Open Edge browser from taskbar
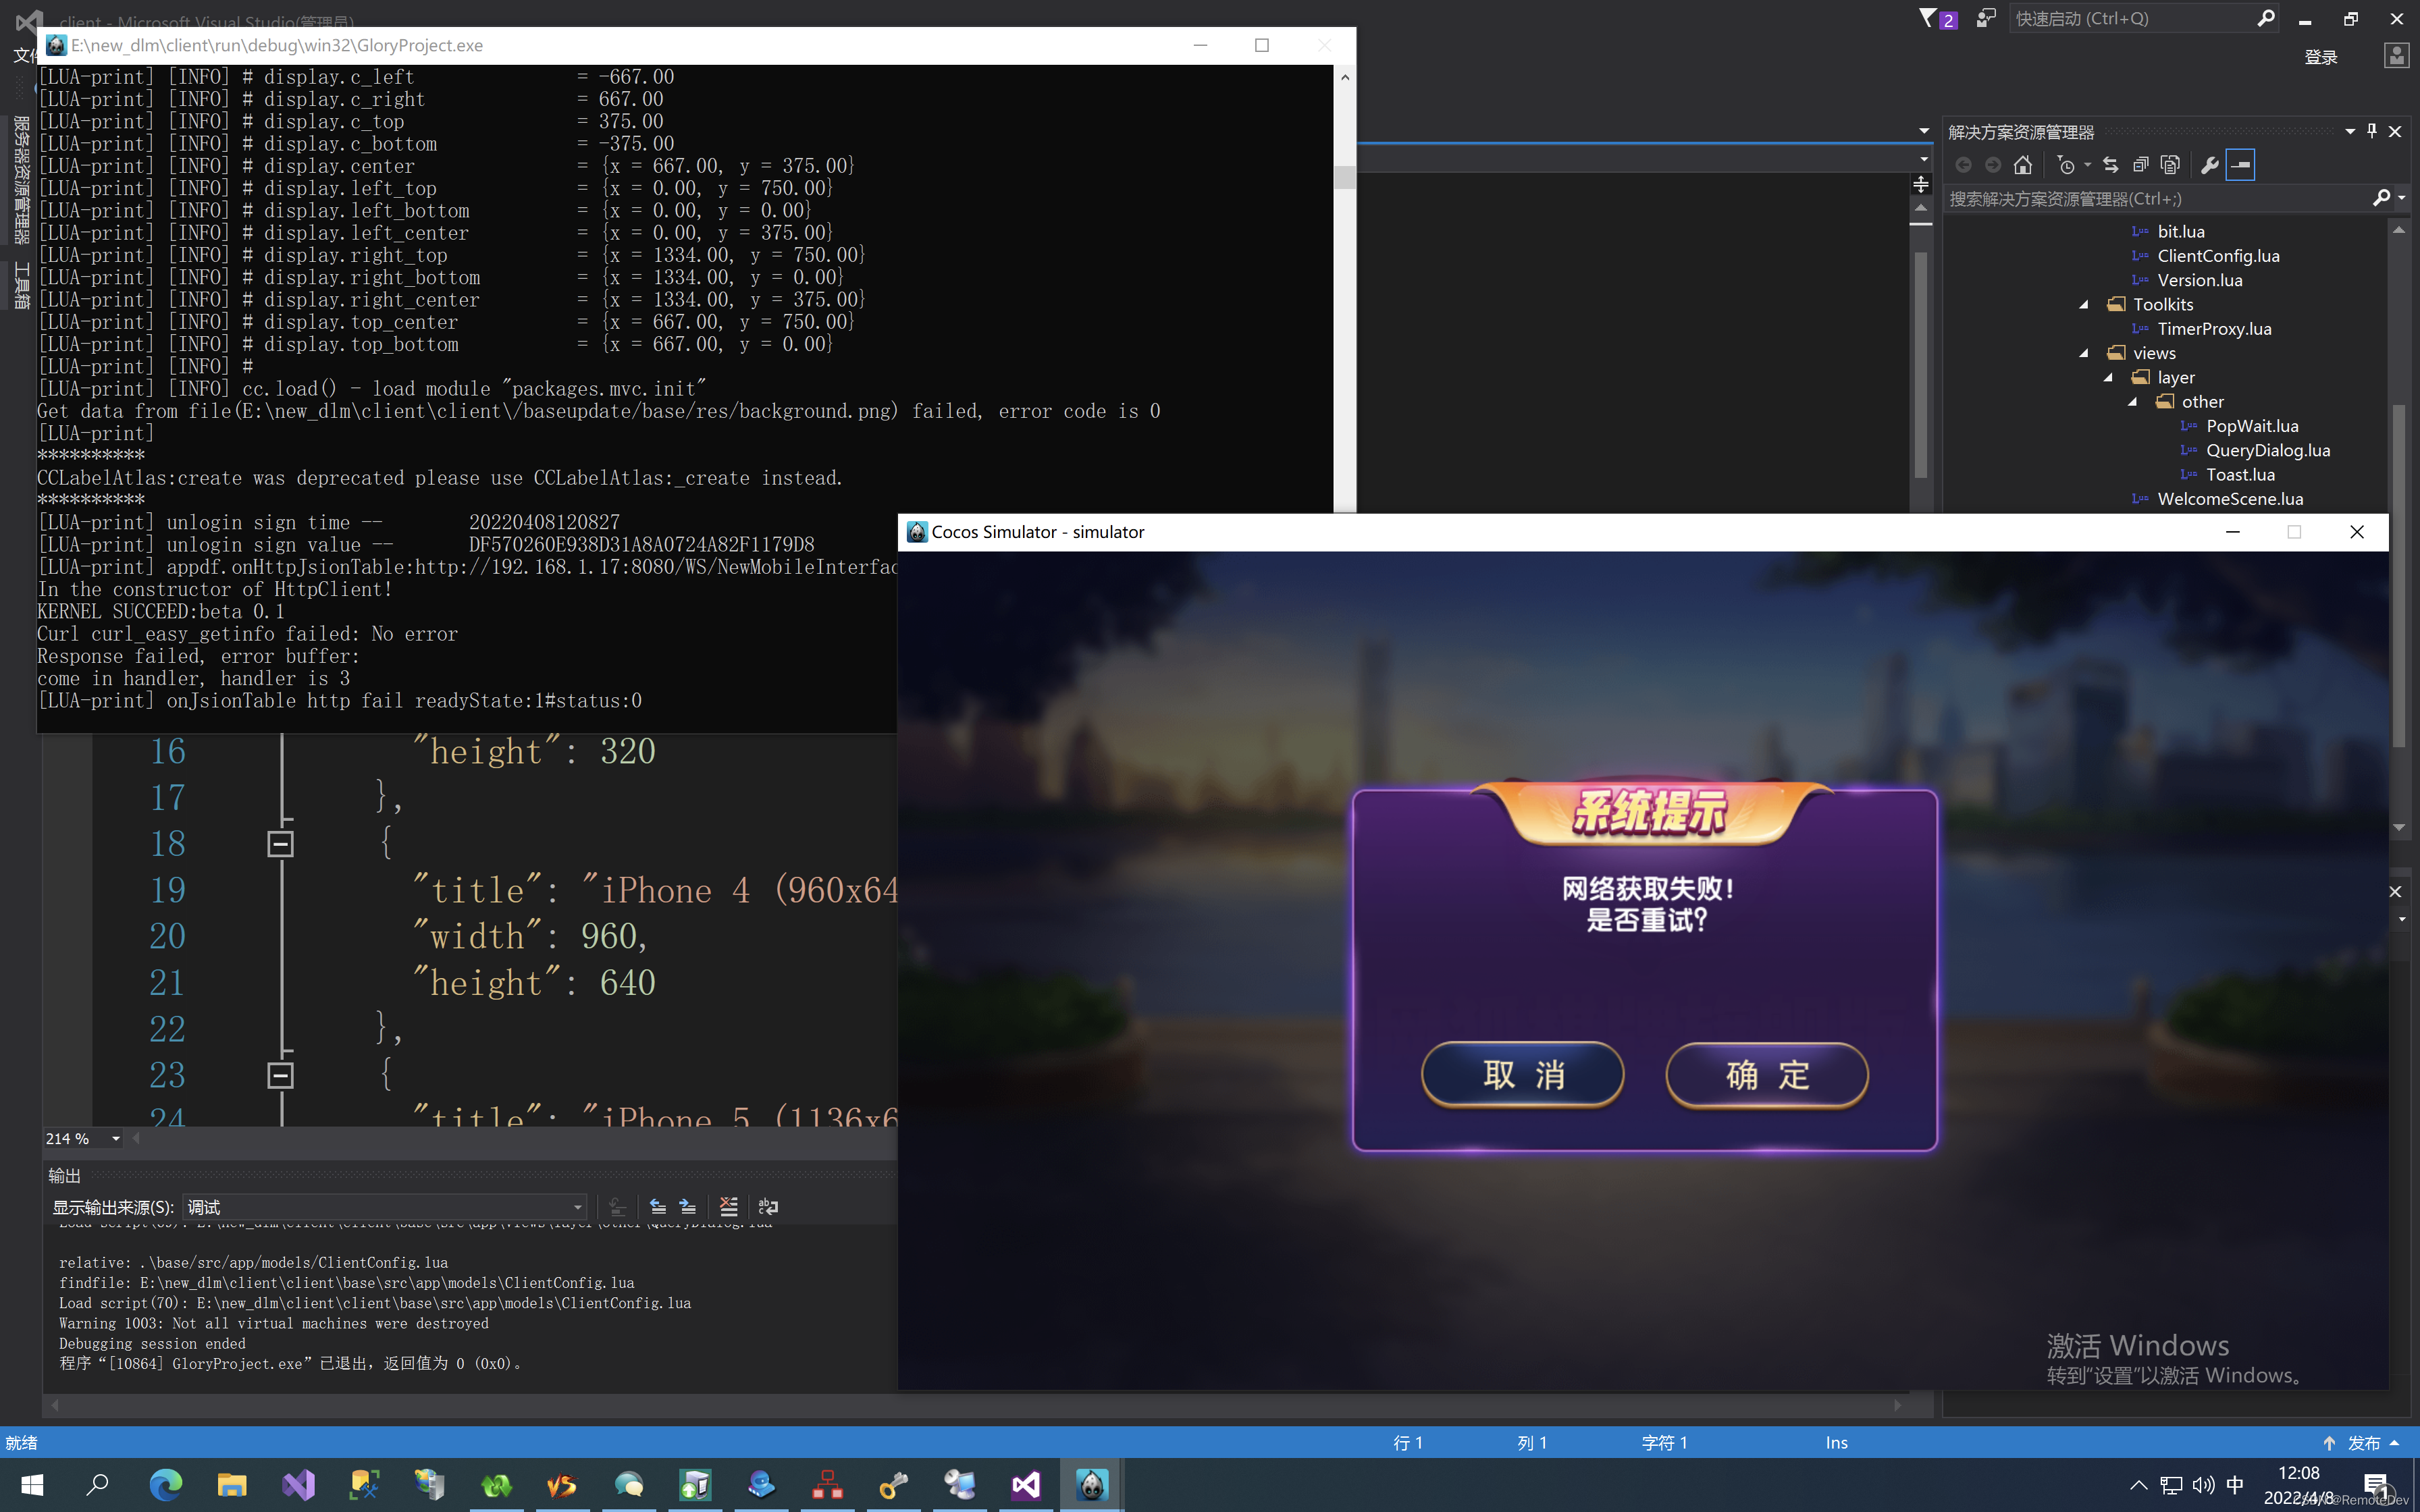The height and width of the screenshot is (1512, 2420). (165, 1485)
